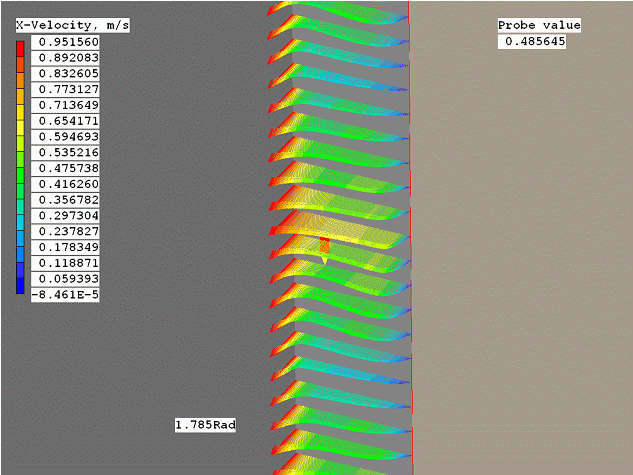Select legend value 0.892083
This screenshot has height=475, width=633.
click(65, 58)
